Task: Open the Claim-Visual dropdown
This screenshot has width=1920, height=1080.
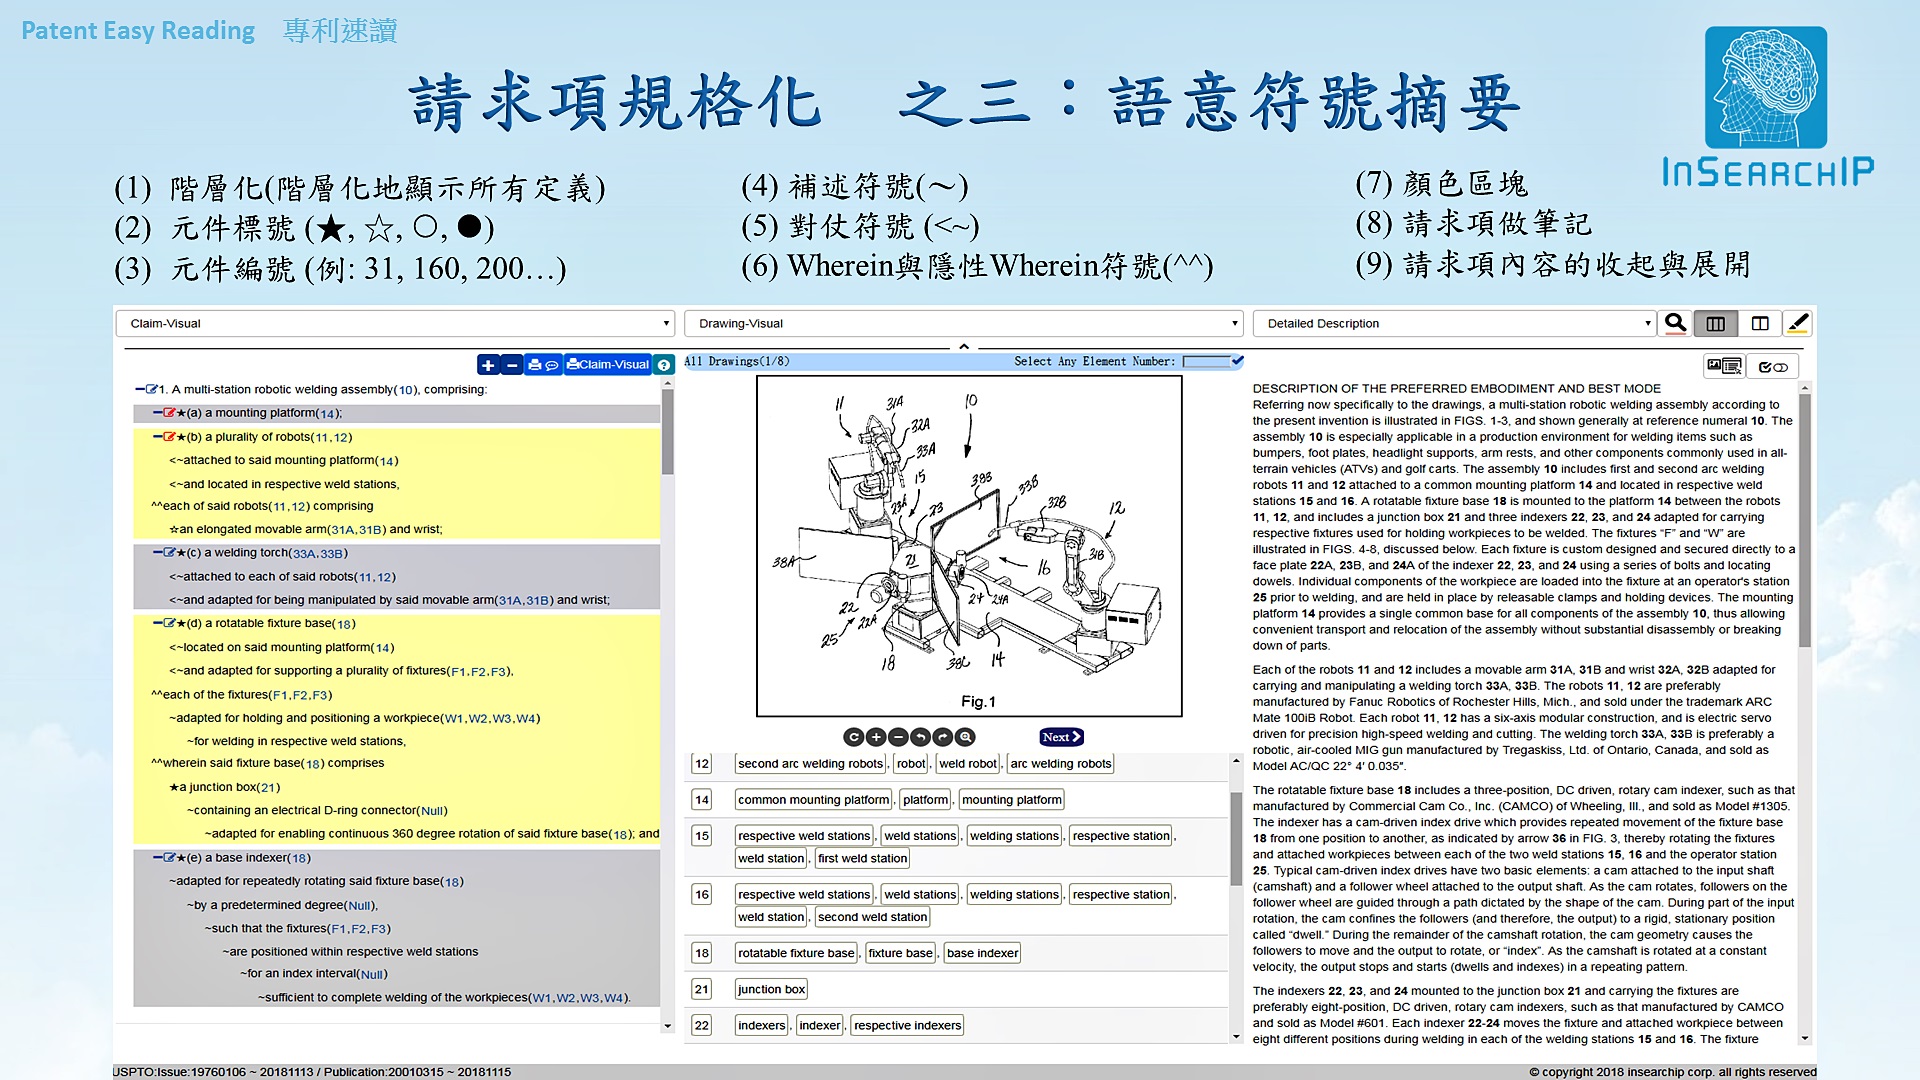Action: pos(395,323)
